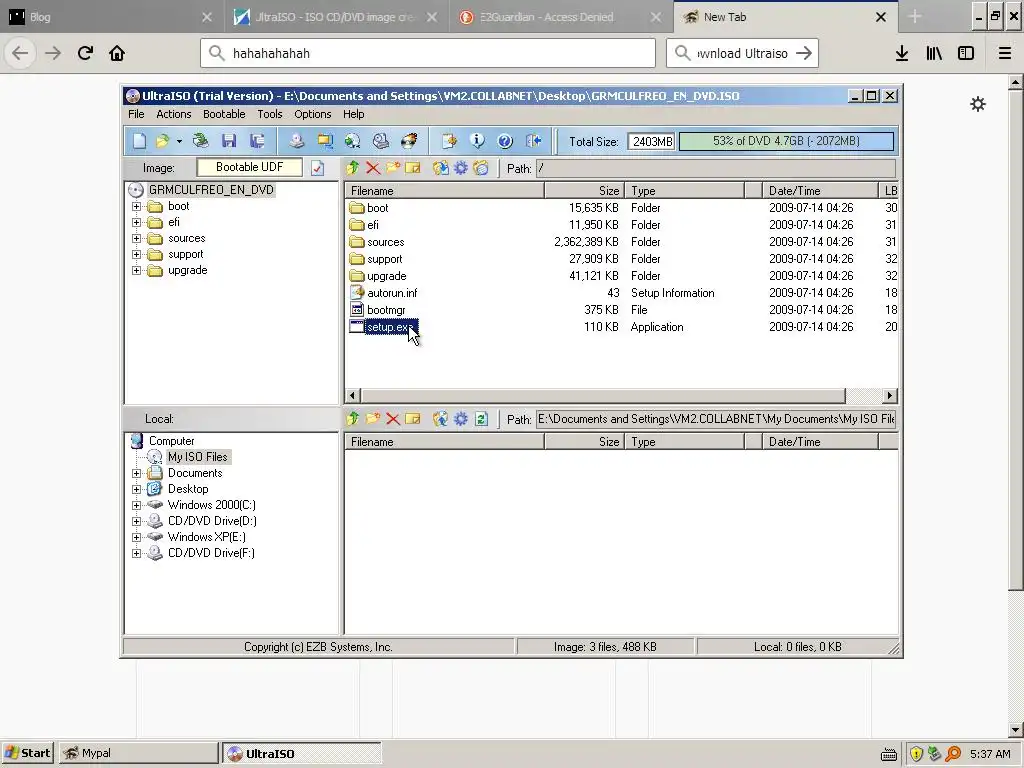
Task: Click the Open file folder icon
Action: 162,141
